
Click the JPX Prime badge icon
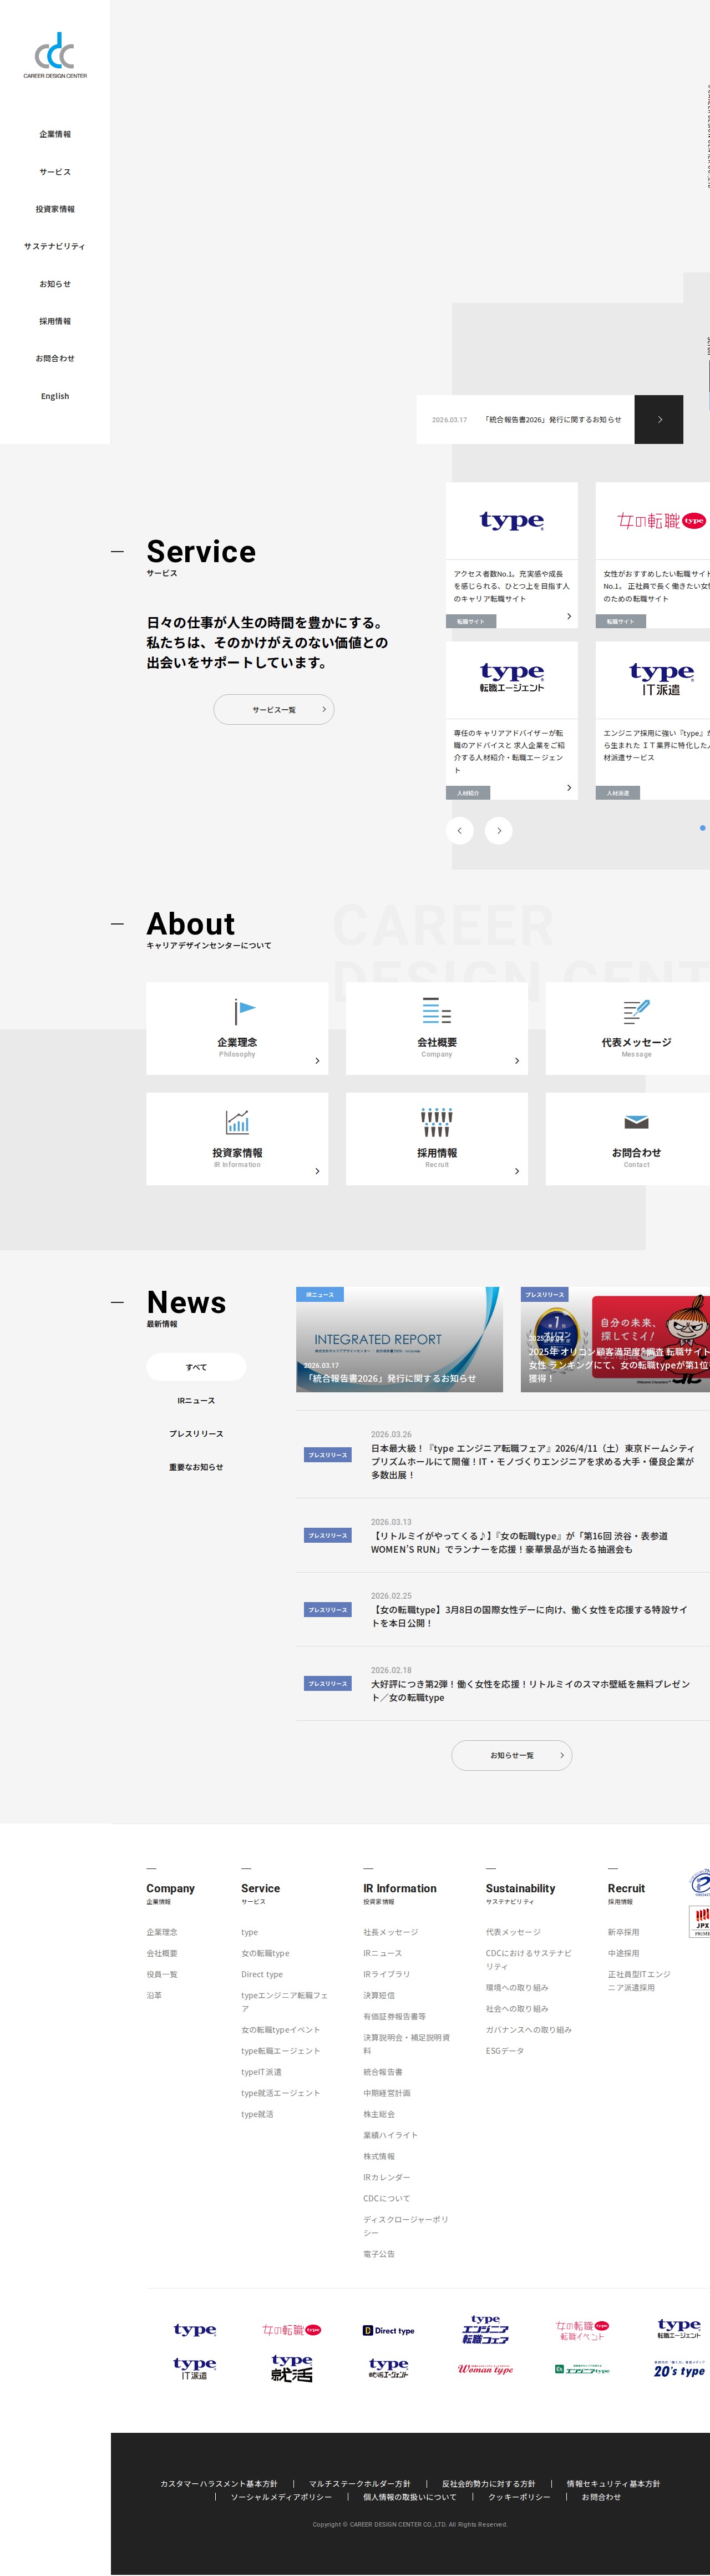click(701, 1921)
